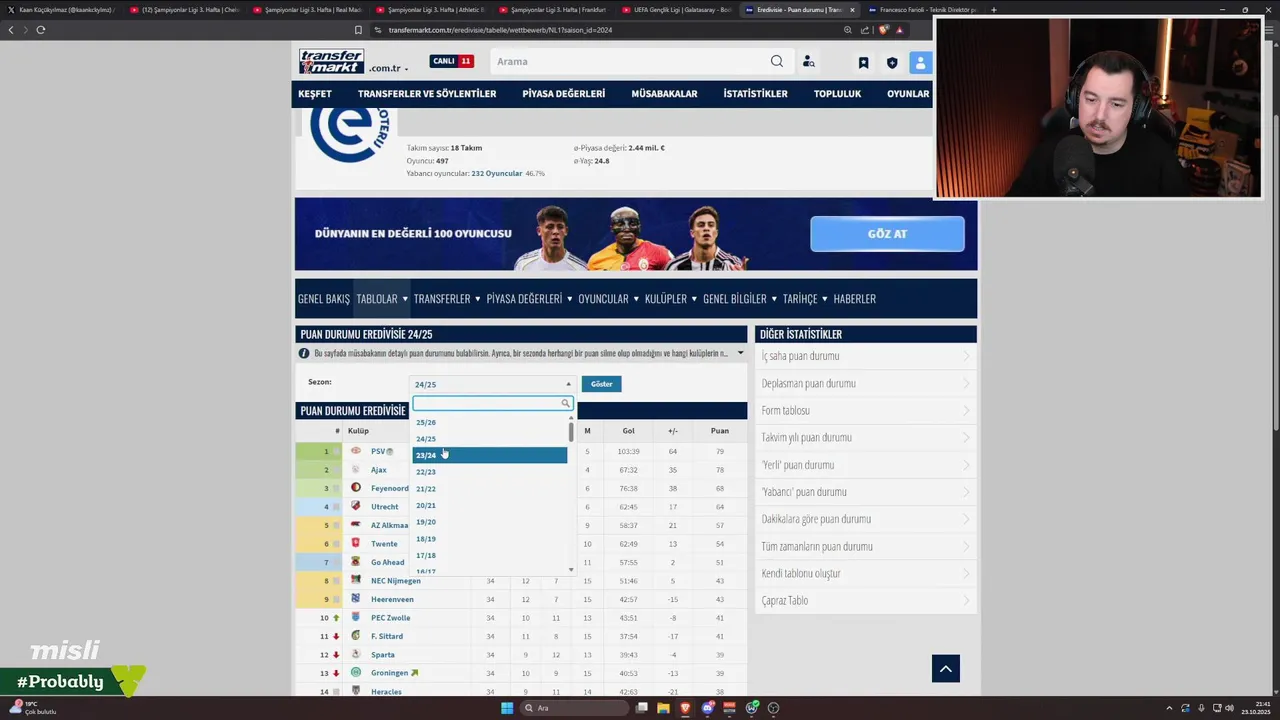
Task: Select season 19/20 from list
Action: tap(489, 522)
